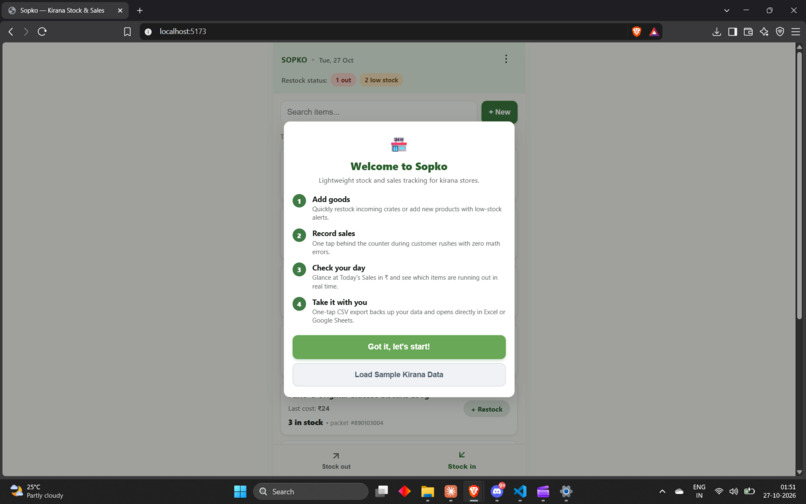
Task: Open browser downloads
Action: point(717,31)
